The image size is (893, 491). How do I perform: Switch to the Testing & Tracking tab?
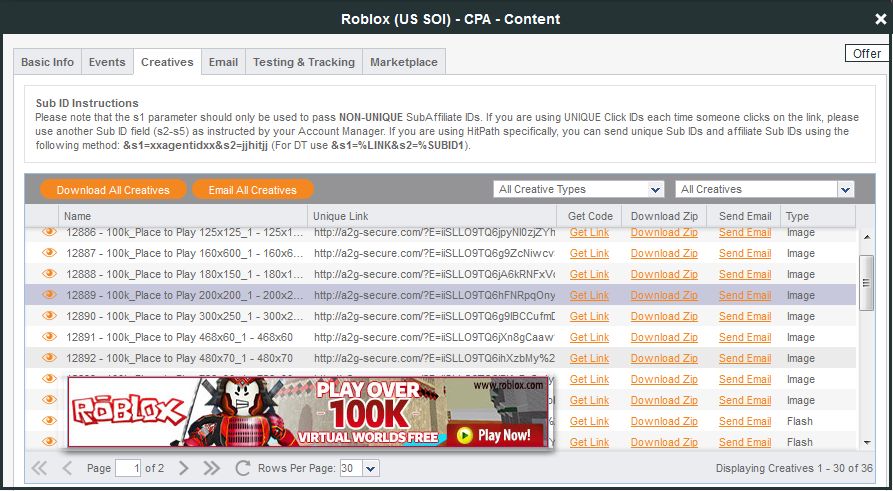click(303, 62)
